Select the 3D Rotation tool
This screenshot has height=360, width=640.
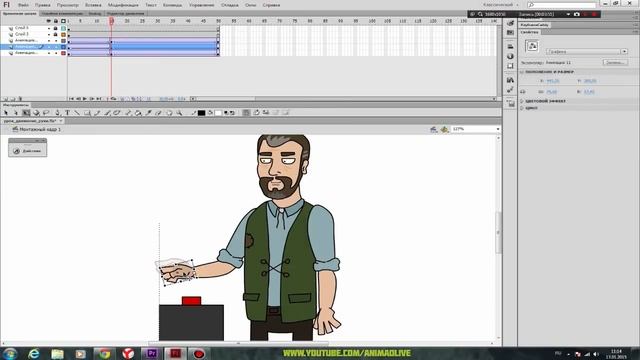tap(36, 113)
